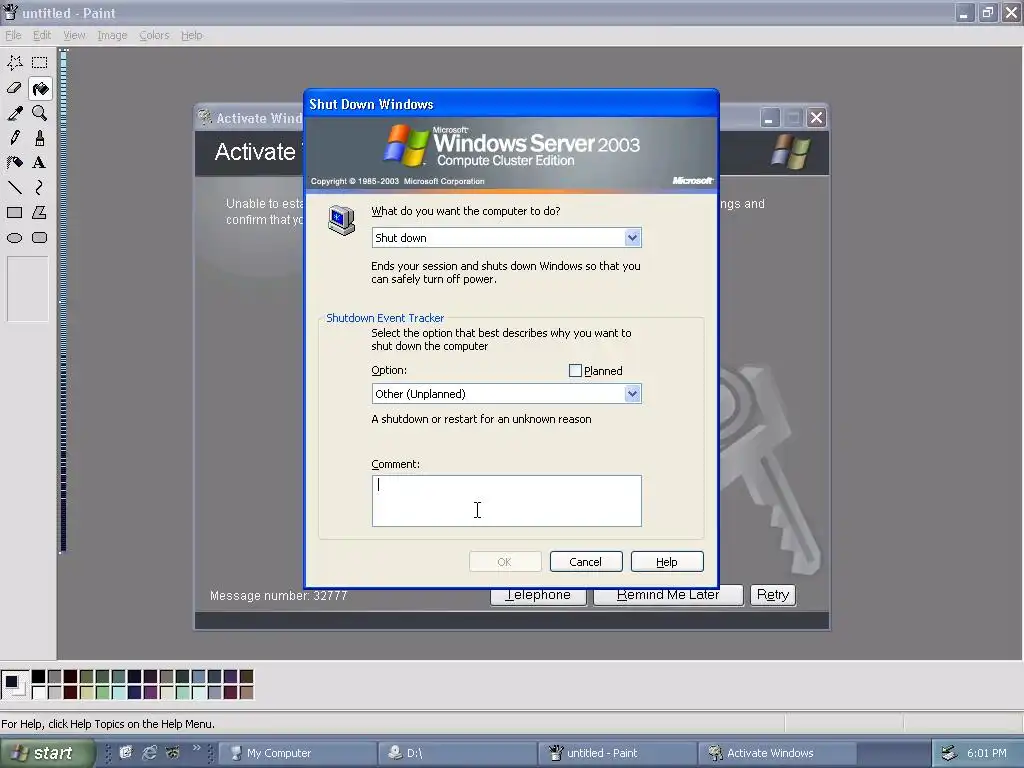The width and height of the screenshot is (1024, 768).
Task: Restore down the Paint window
Action: (x=987, y=12)
